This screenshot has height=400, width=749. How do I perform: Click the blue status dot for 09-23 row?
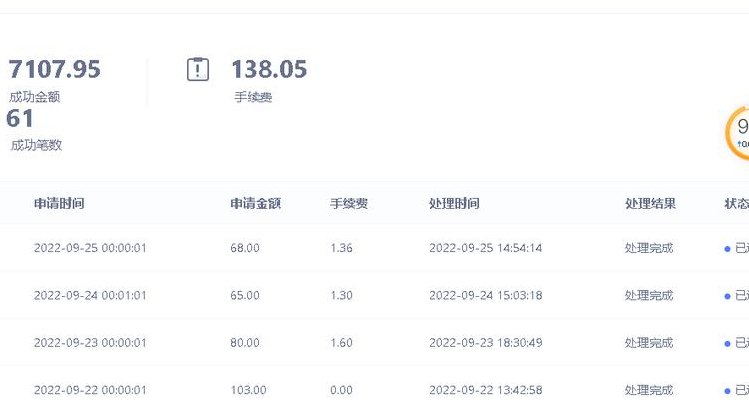click(728, 344)
